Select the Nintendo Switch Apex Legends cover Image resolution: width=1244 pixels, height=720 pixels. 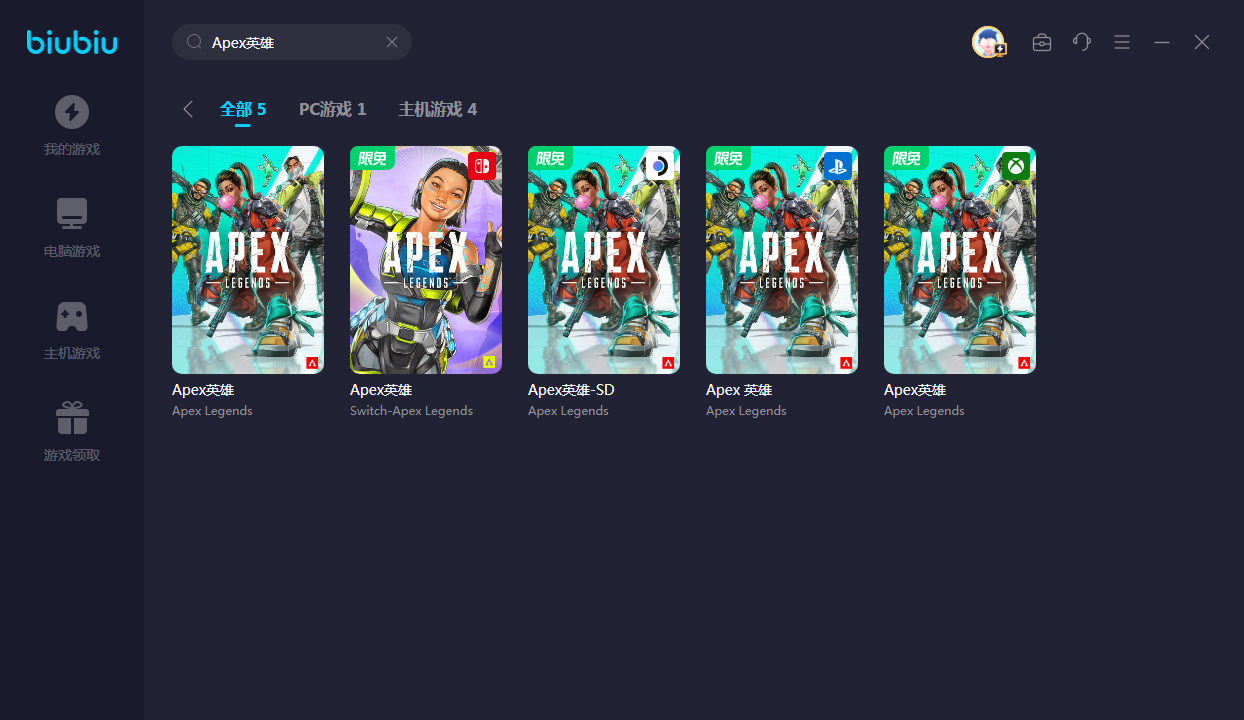pos(426,260)
